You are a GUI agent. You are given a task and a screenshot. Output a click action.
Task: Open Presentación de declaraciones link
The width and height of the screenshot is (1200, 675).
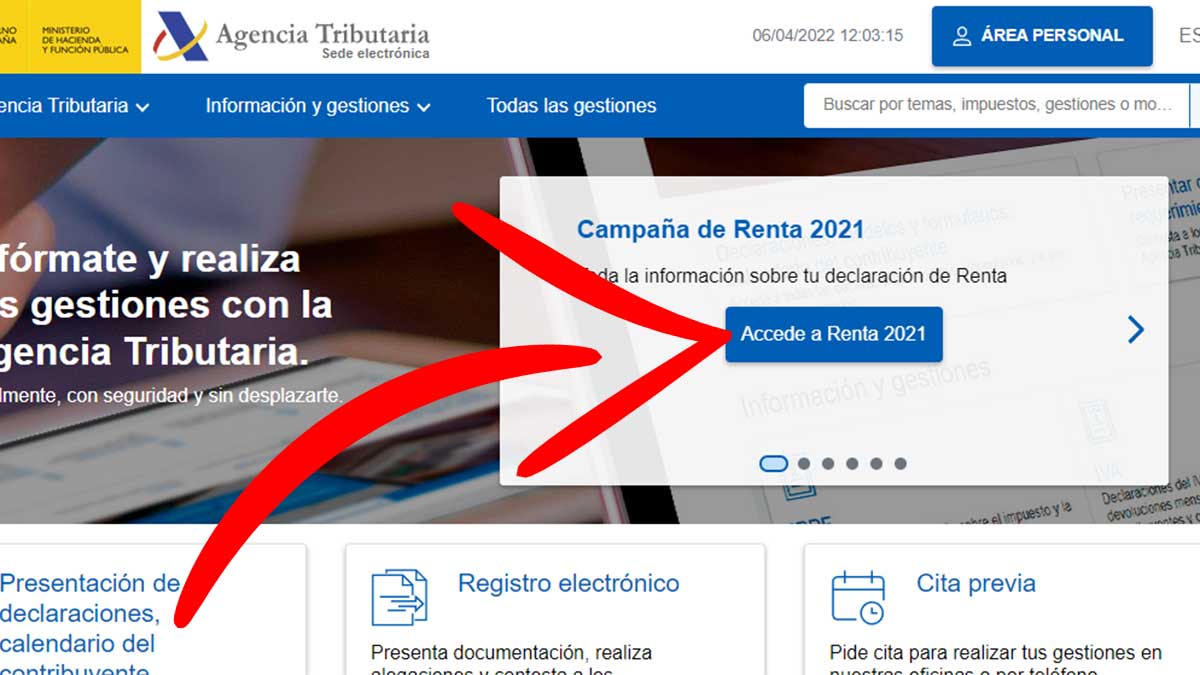88,612
